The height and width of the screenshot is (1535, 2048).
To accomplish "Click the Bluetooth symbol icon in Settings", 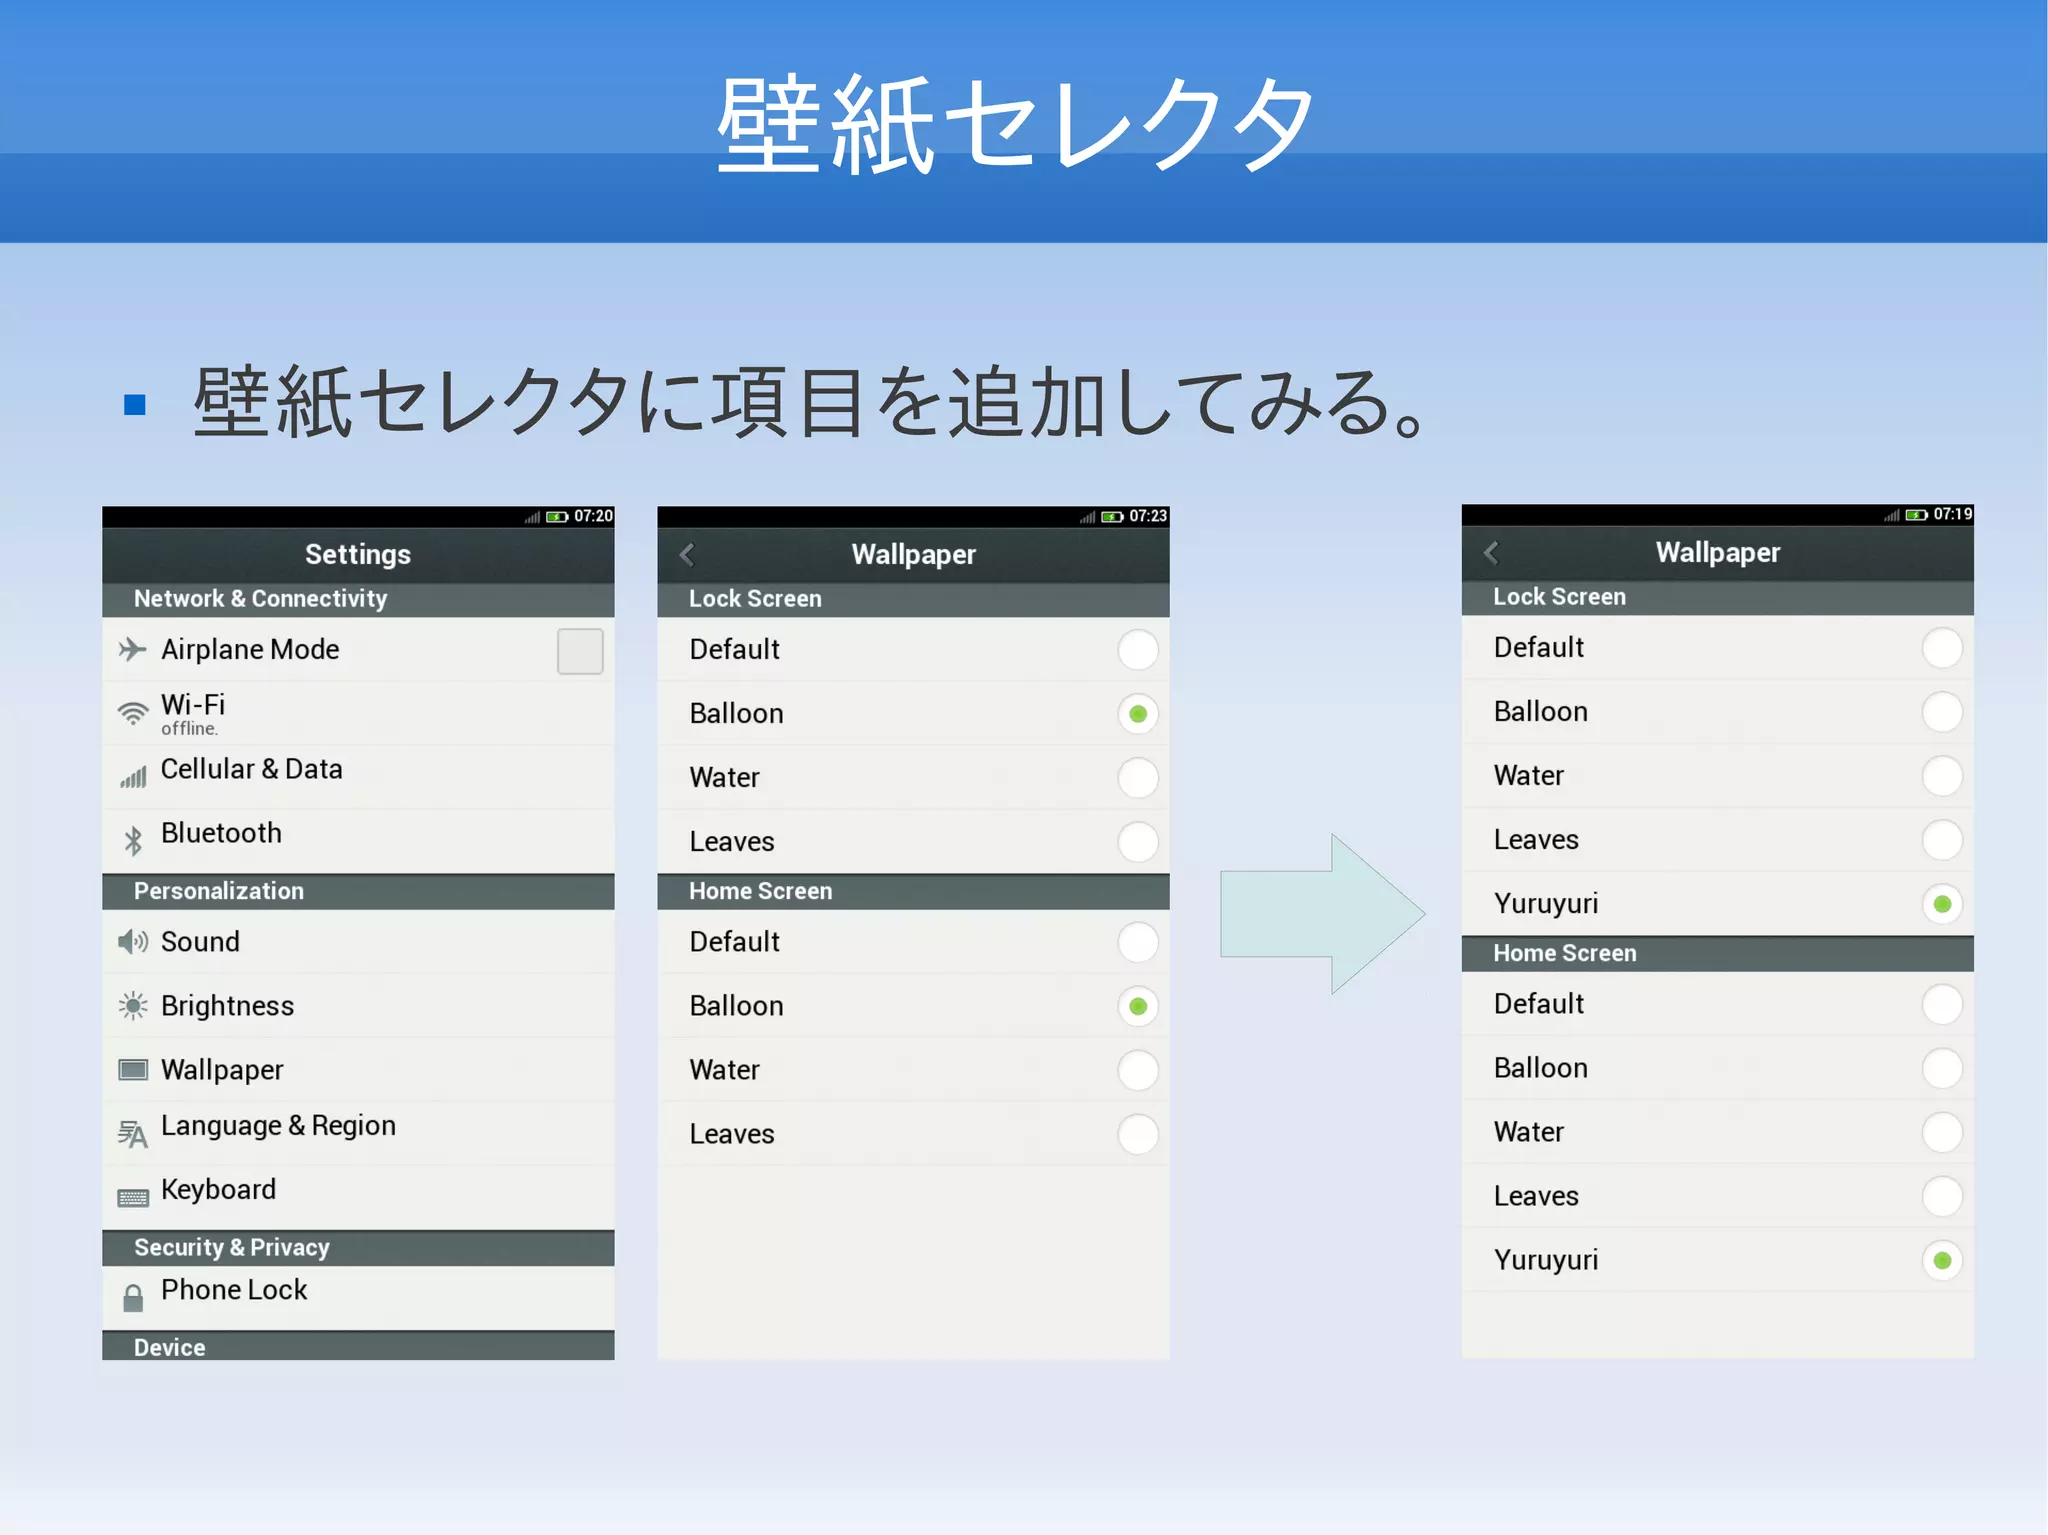I will click(x=133, y=841).
